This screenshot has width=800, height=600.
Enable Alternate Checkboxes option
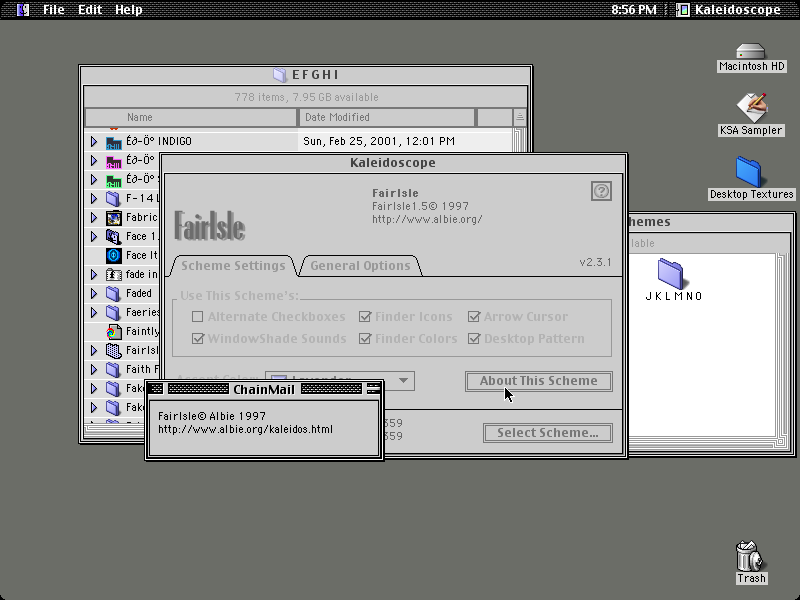tap(197, 317)
